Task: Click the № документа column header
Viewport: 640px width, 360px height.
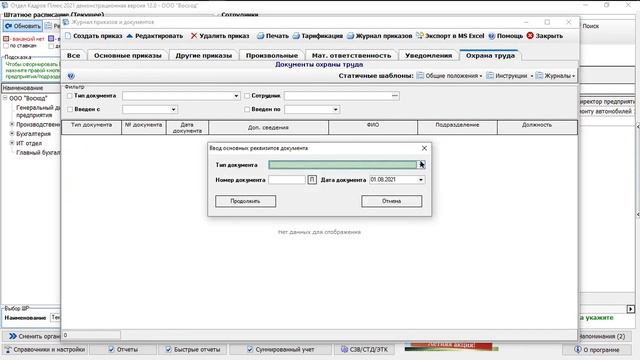Action: [x=144, y=127]
